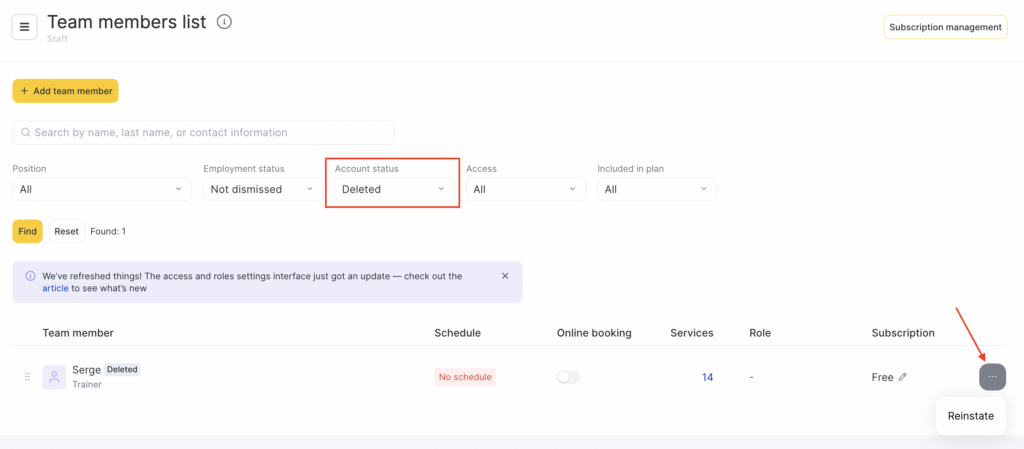
Task: Click the pencil icon next to Free subscription
Action: pyautogui.click(x=903, y=377)
